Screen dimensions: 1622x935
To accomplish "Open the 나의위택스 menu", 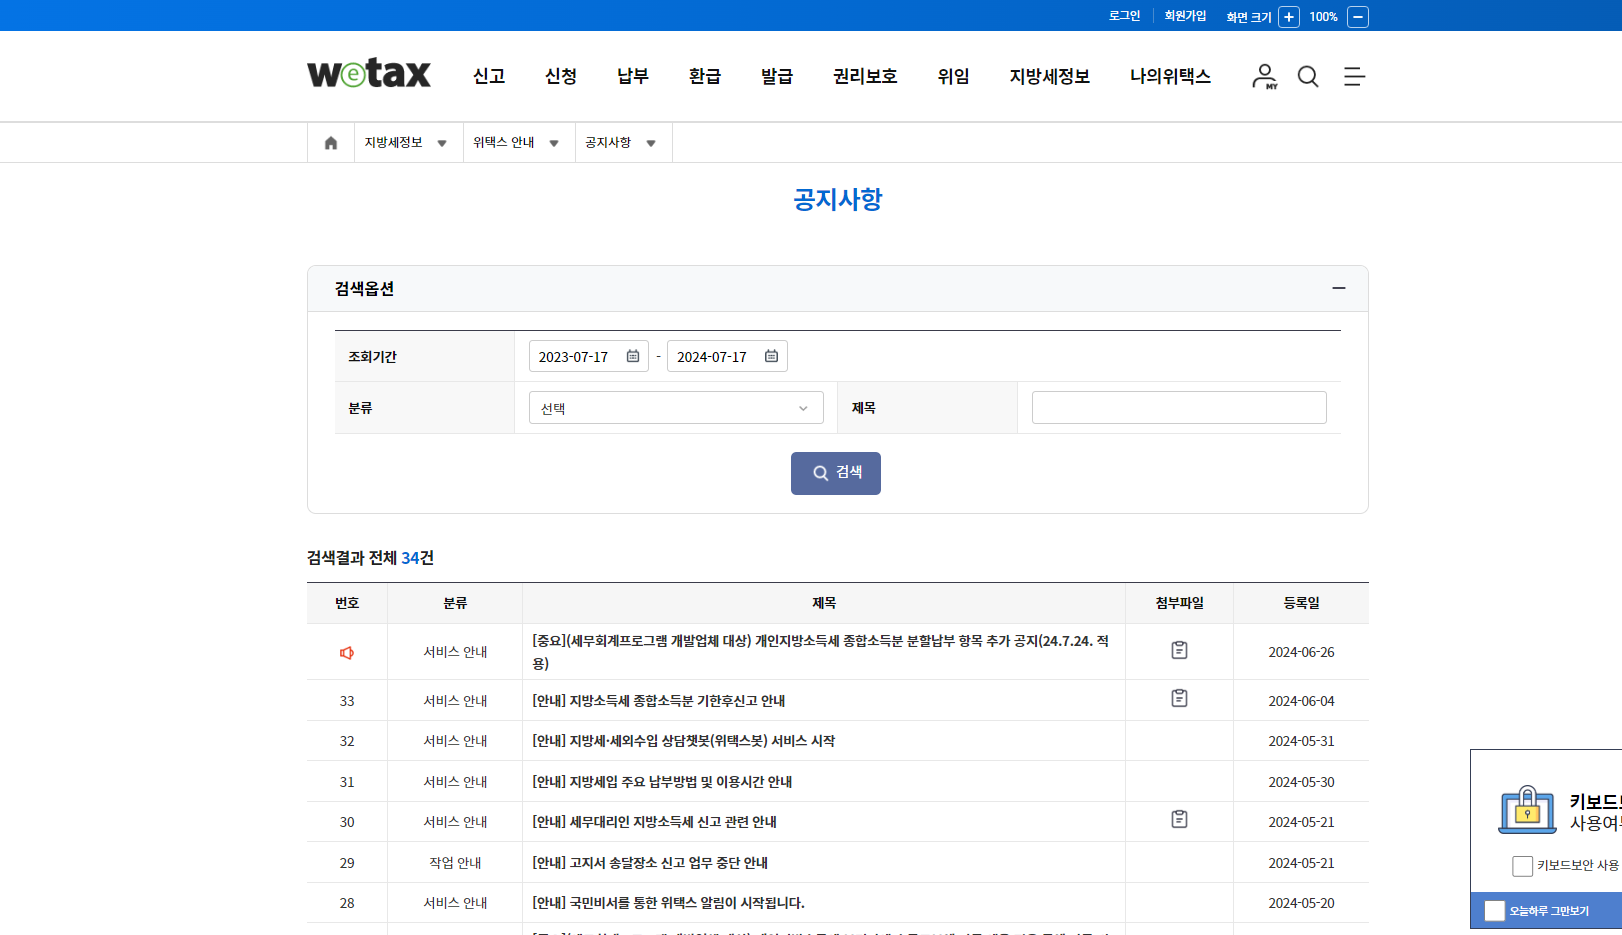I will pyautogui.click(x=1170, y=76).
